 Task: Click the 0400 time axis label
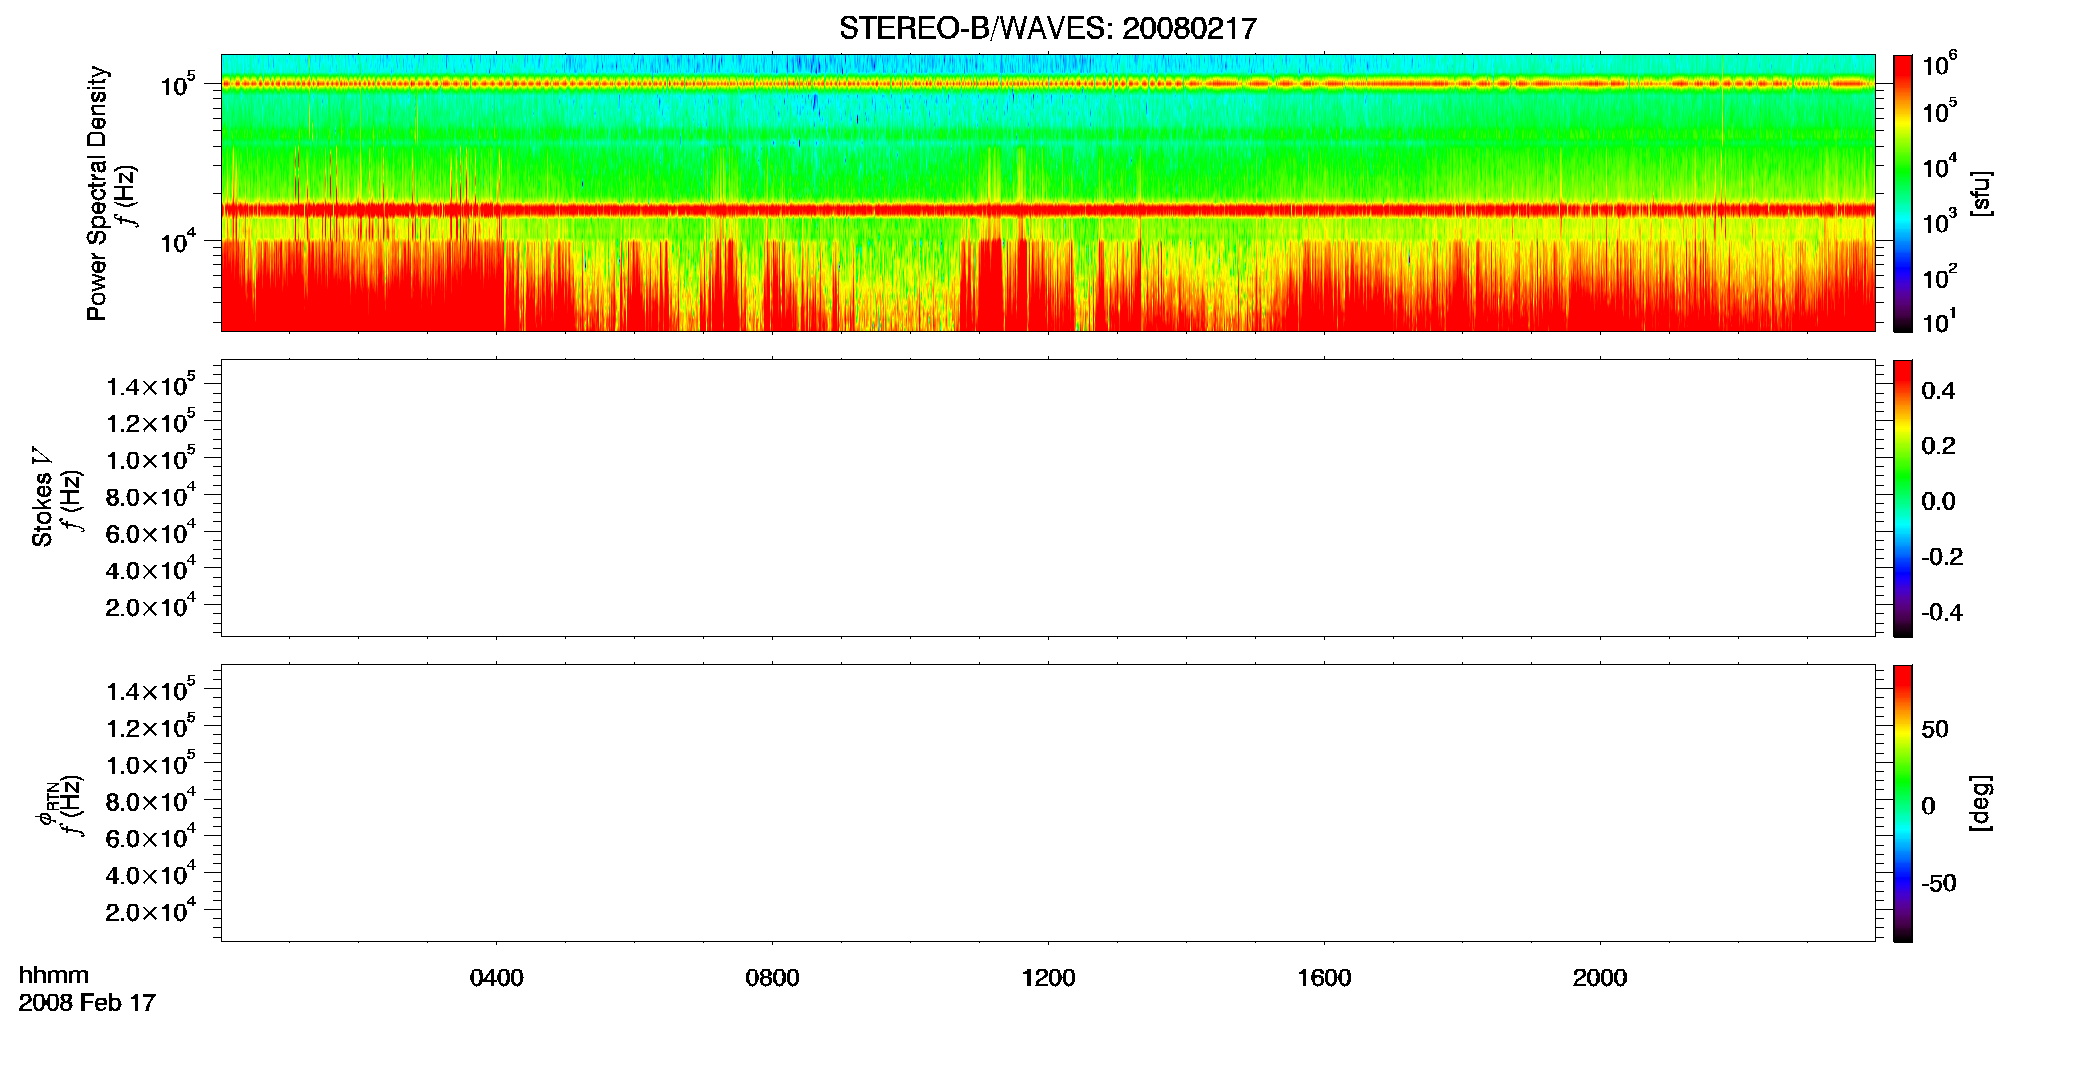[497, 978]
